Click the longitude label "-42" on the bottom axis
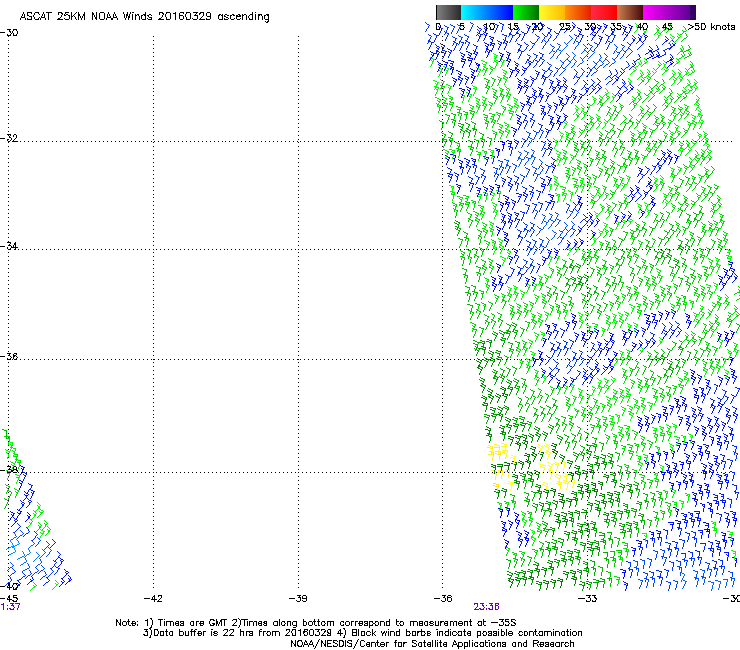 click(153, 599)
